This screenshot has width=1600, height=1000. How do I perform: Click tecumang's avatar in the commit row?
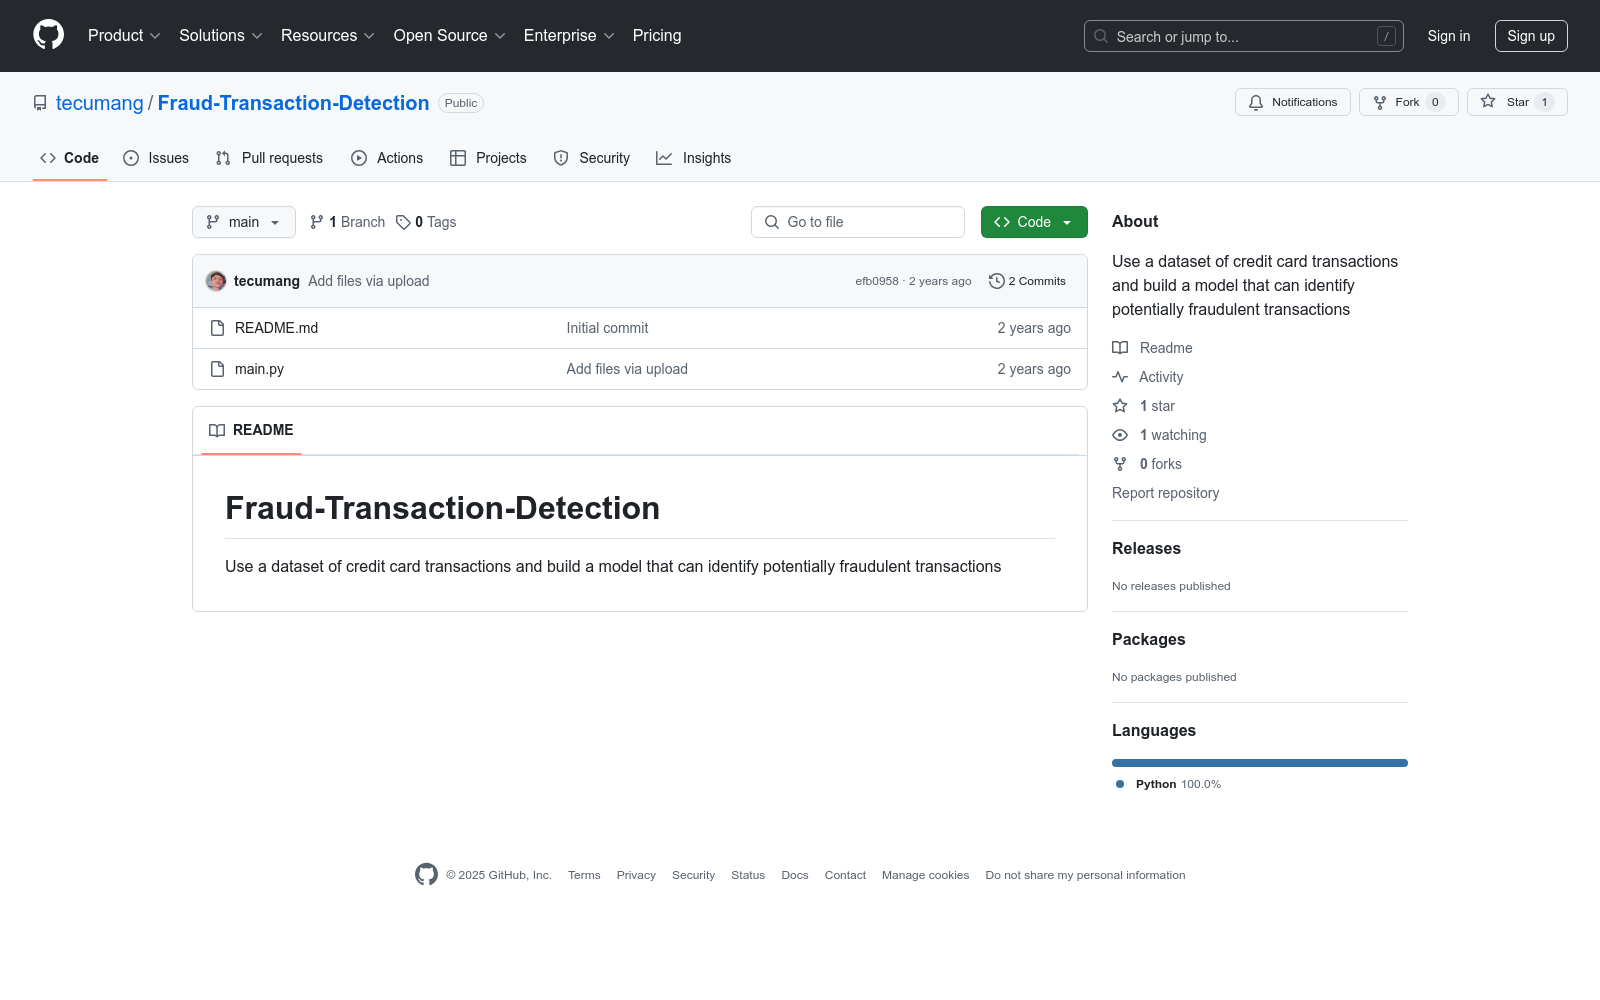(216, 281)
